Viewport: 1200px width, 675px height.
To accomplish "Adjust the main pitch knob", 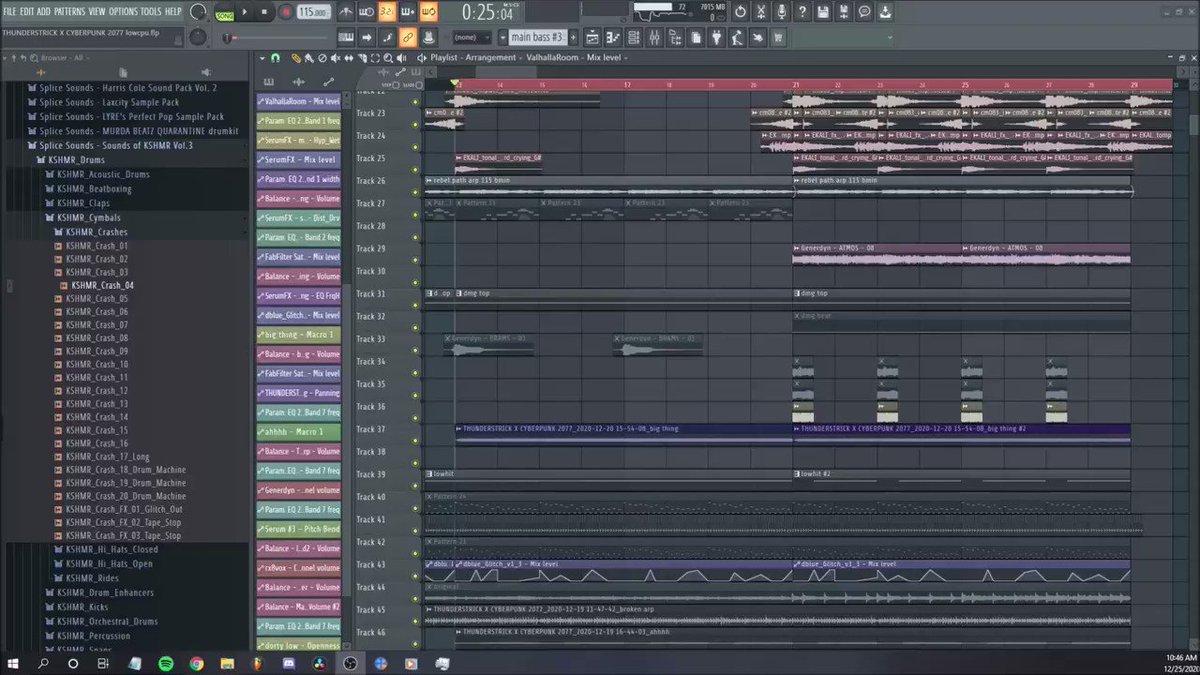I will tap(199, 38).
